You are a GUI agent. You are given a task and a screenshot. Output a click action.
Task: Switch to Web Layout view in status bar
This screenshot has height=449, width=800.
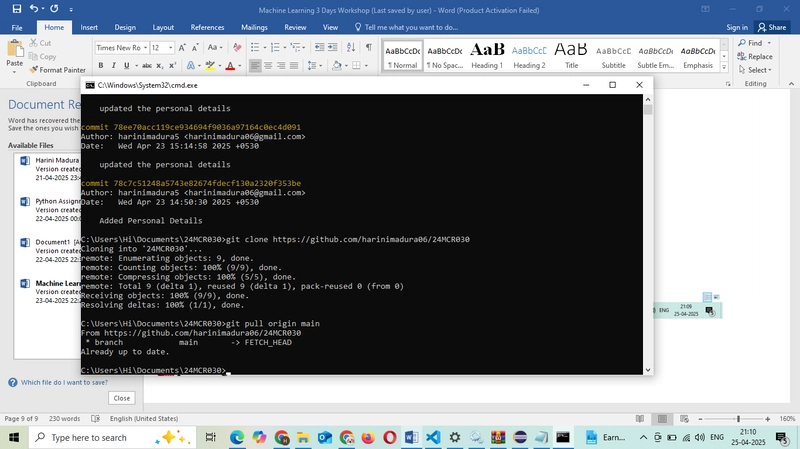685,418
